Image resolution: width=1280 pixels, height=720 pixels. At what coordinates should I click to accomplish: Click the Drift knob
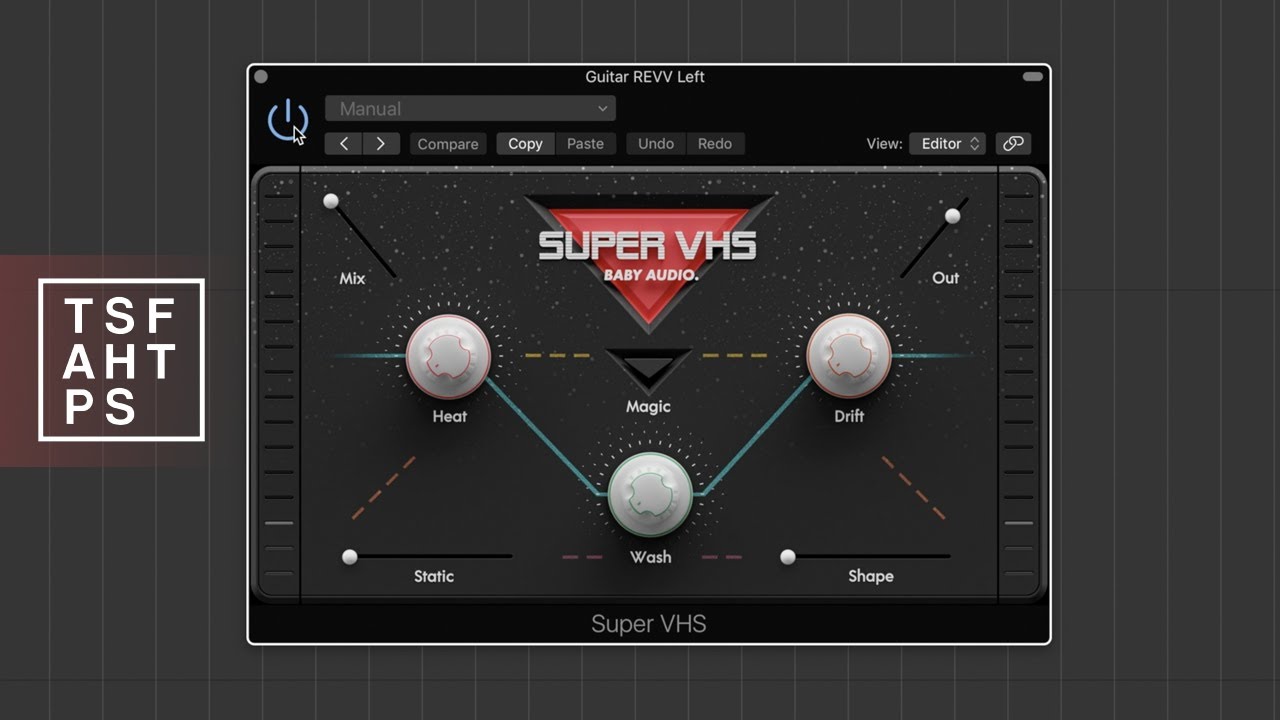849,357
